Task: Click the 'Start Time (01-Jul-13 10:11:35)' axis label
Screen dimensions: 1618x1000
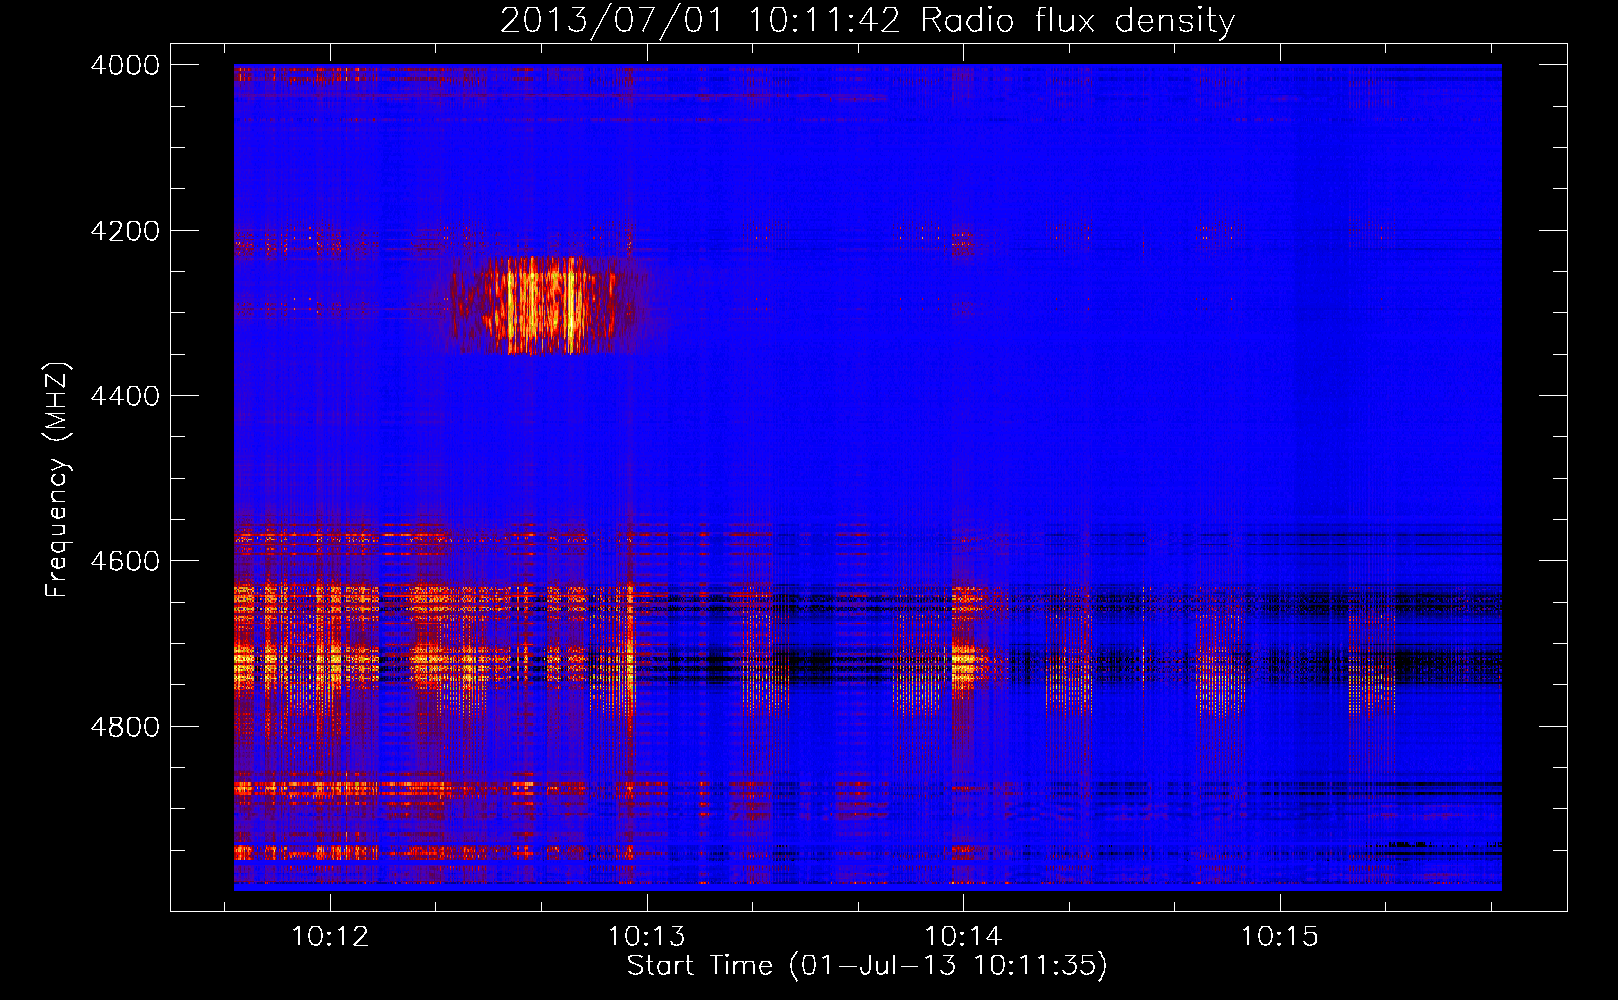Action: click(867, 966)
